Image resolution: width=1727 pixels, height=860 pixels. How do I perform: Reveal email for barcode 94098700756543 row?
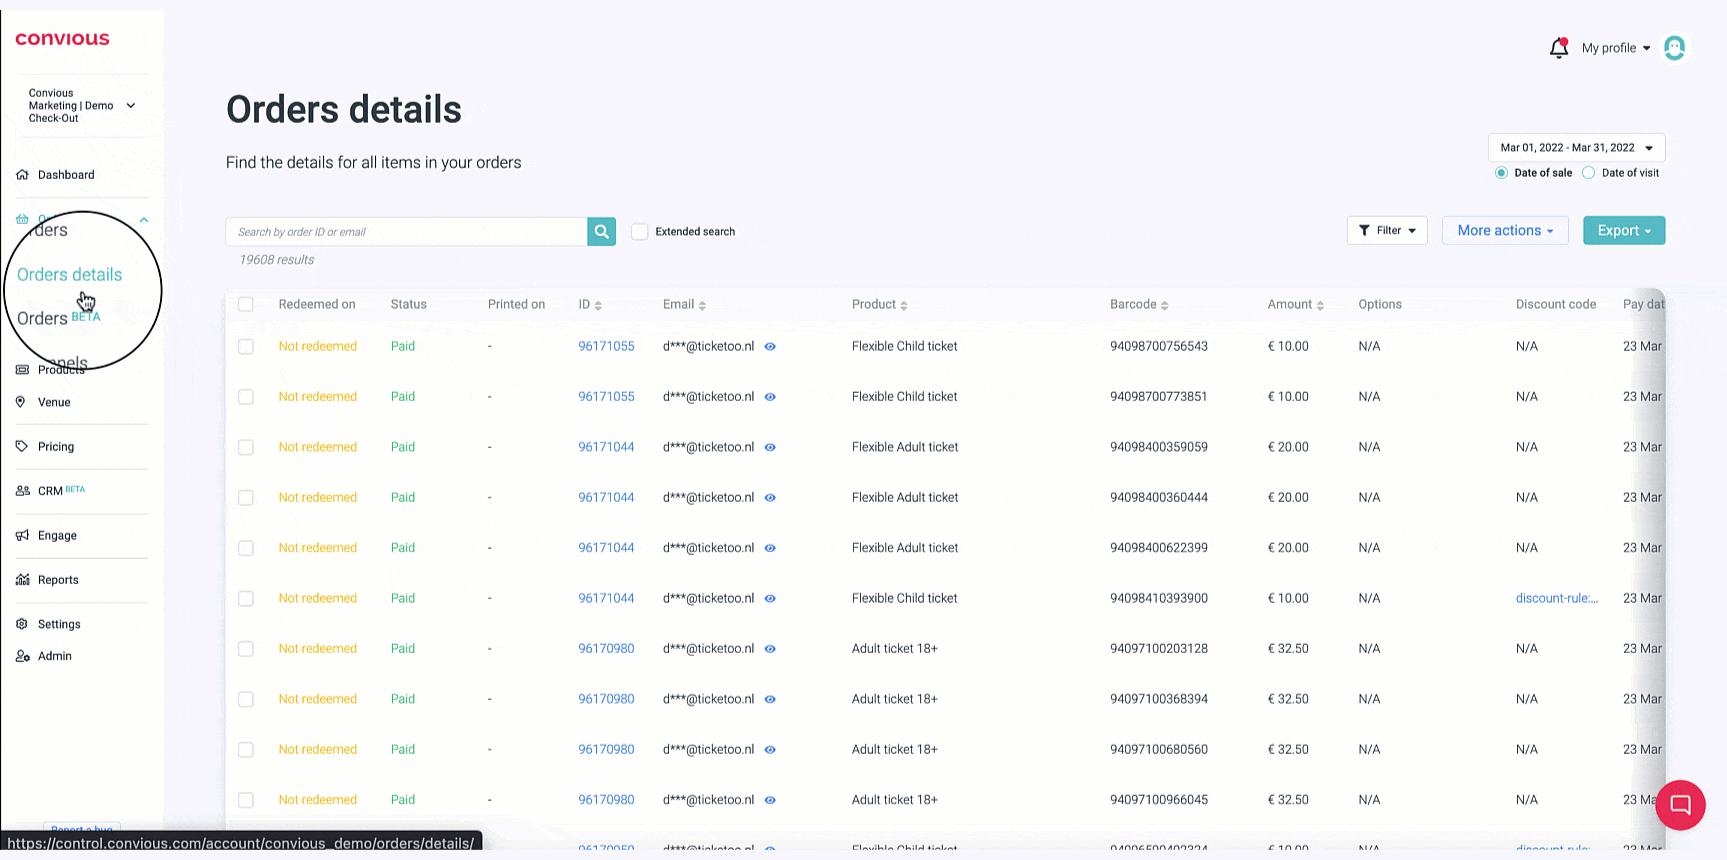click(x=770, y=347)
